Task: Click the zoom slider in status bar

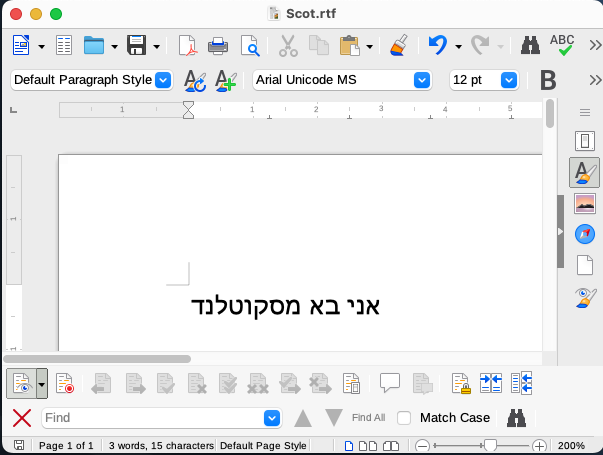Action: 489,445
